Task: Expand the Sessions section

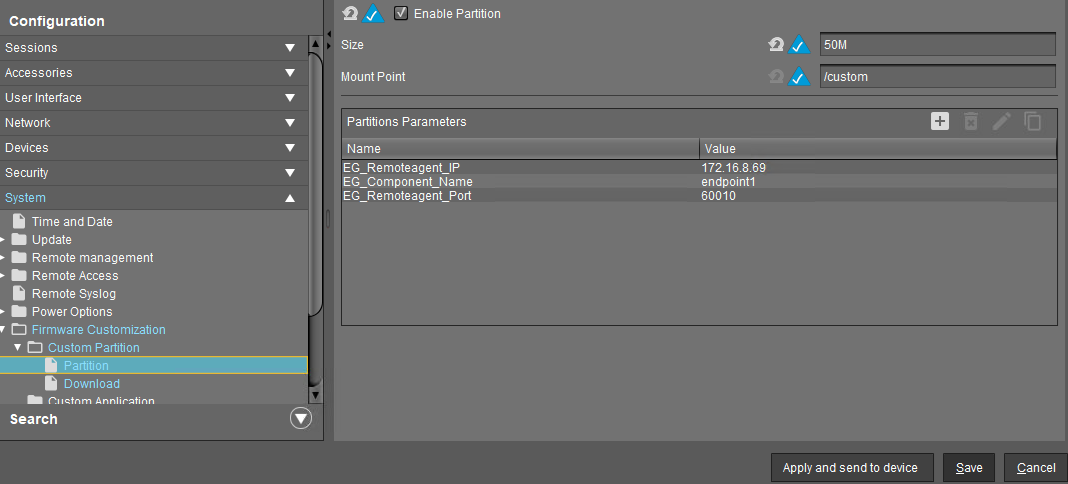Action: (290, 48)
